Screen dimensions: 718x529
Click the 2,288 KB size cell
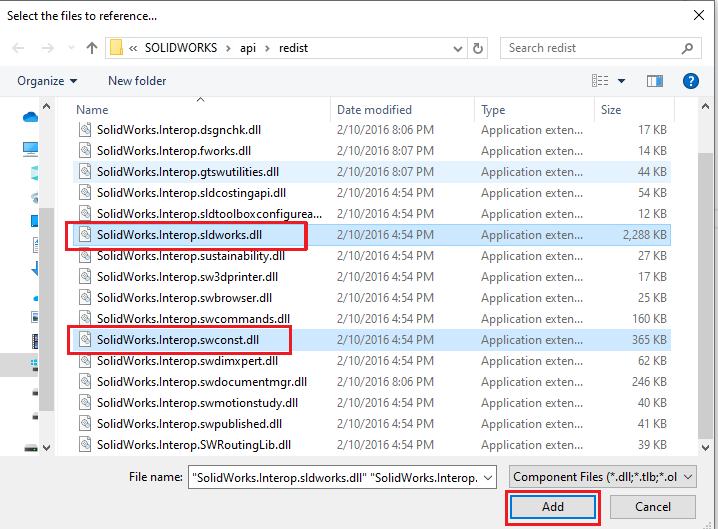click(644, 235)
